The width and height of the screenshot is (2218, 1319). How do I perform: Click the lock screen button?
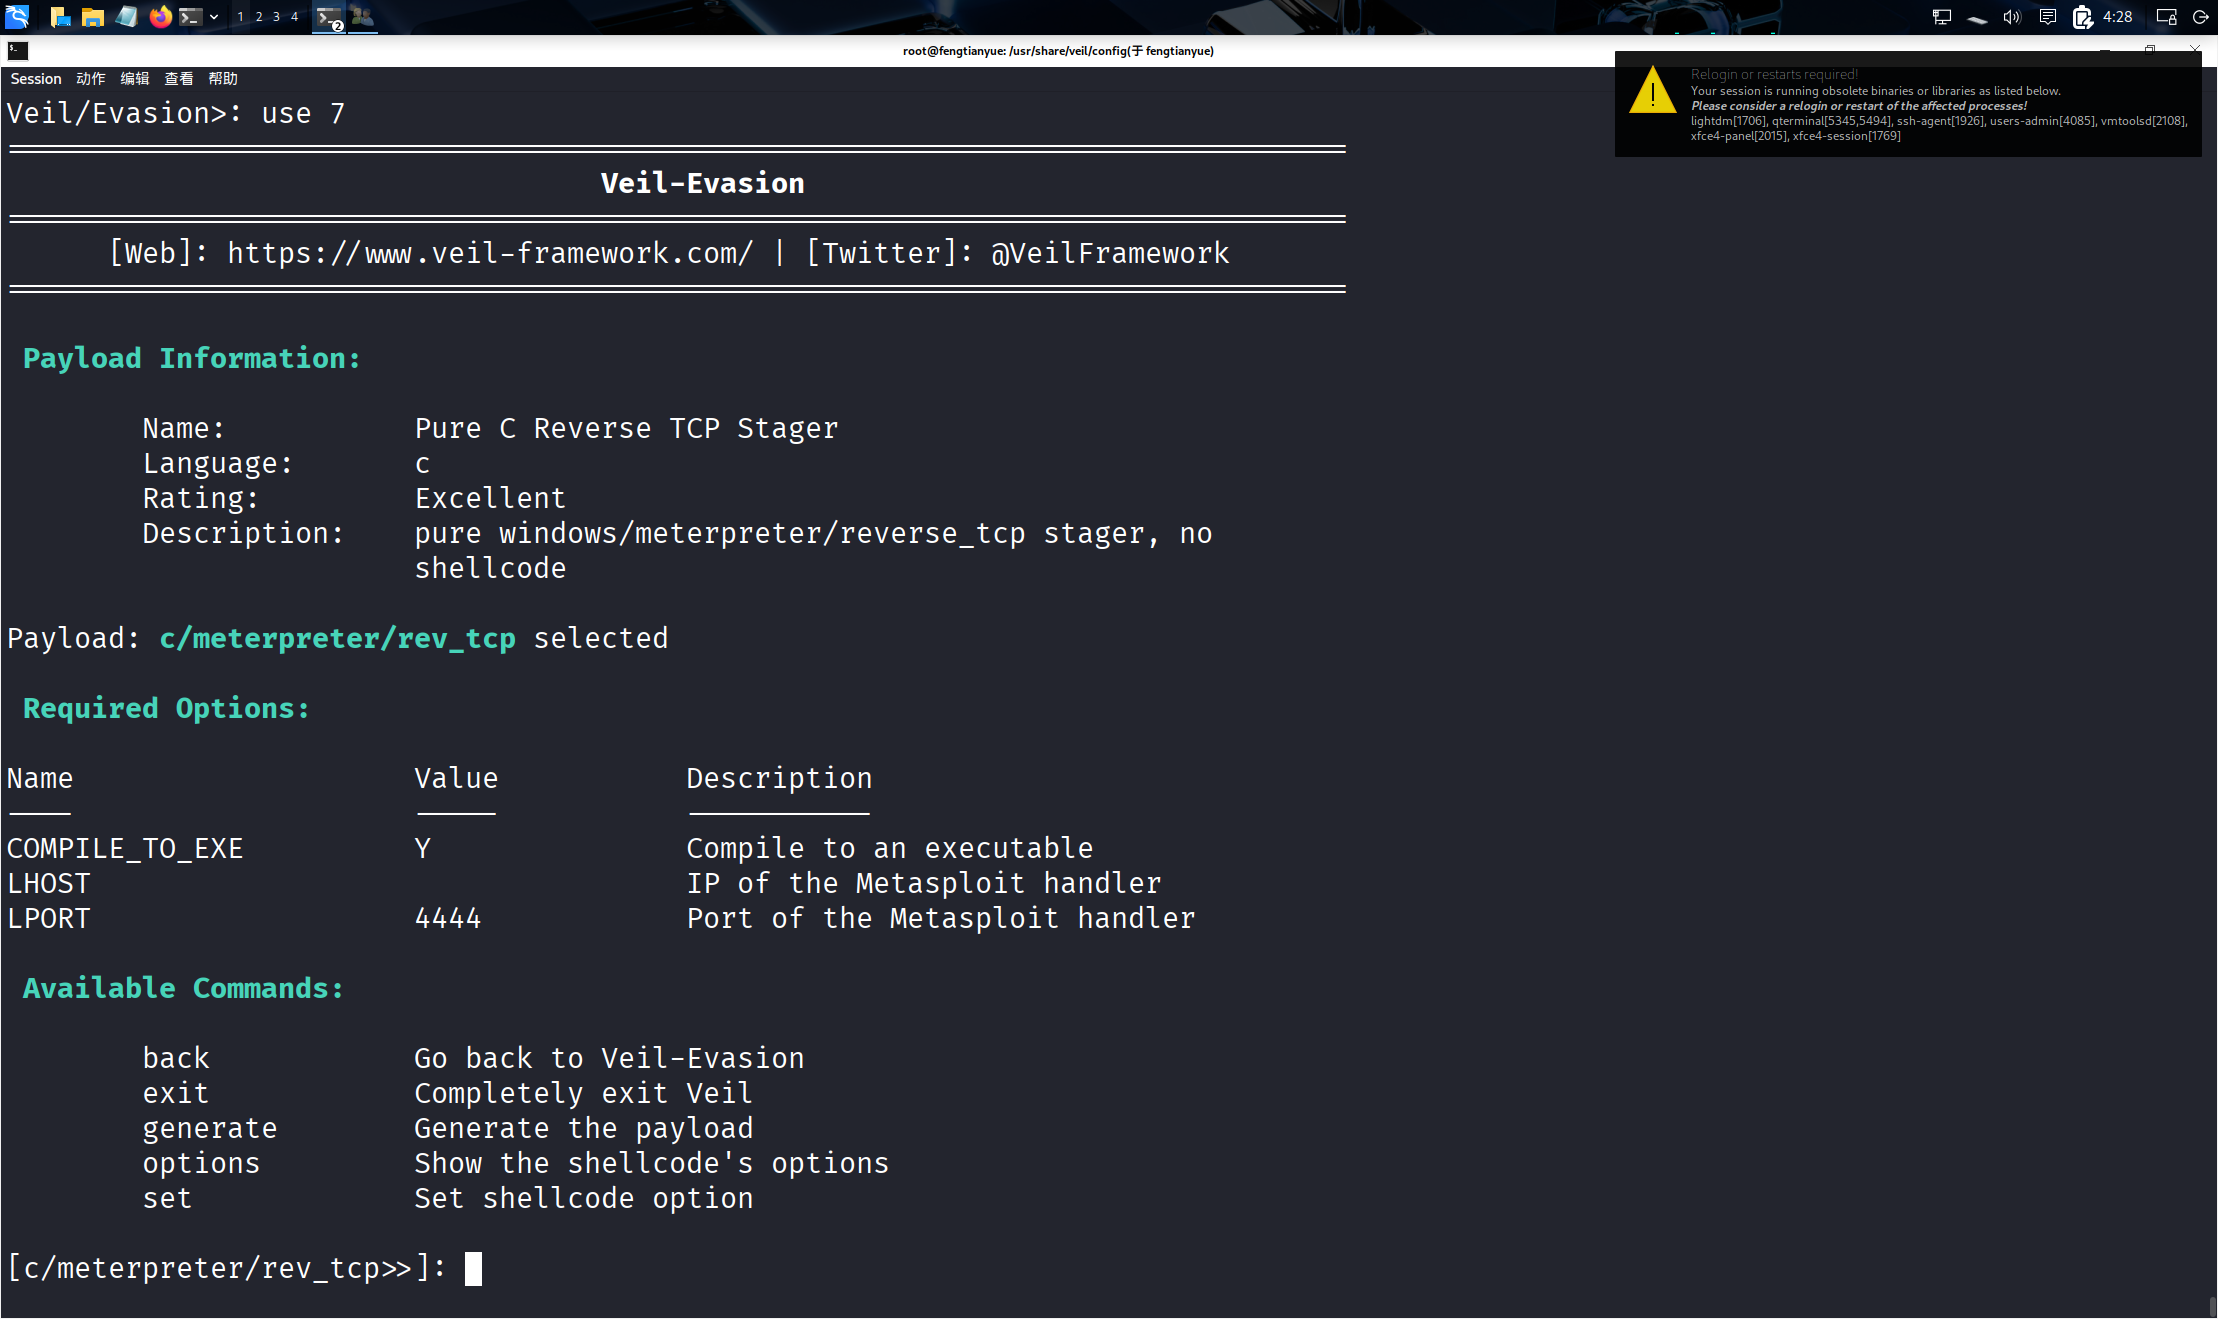[x=2165, y=16]
